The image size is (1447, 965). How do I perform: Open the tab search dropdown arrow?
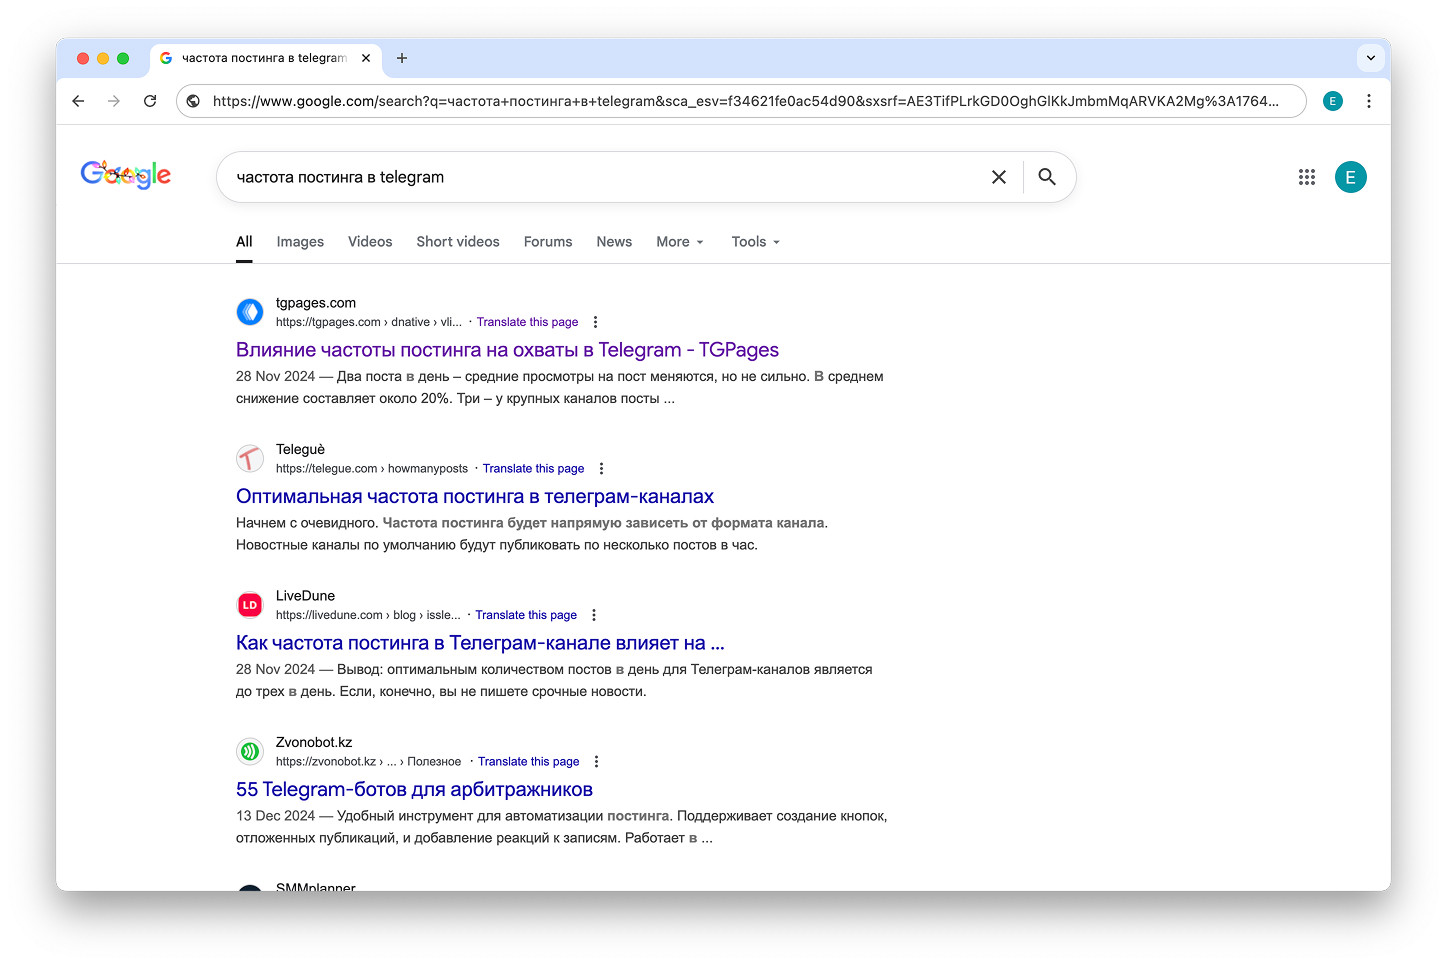pyautogui.click(x=1370, y=58)
